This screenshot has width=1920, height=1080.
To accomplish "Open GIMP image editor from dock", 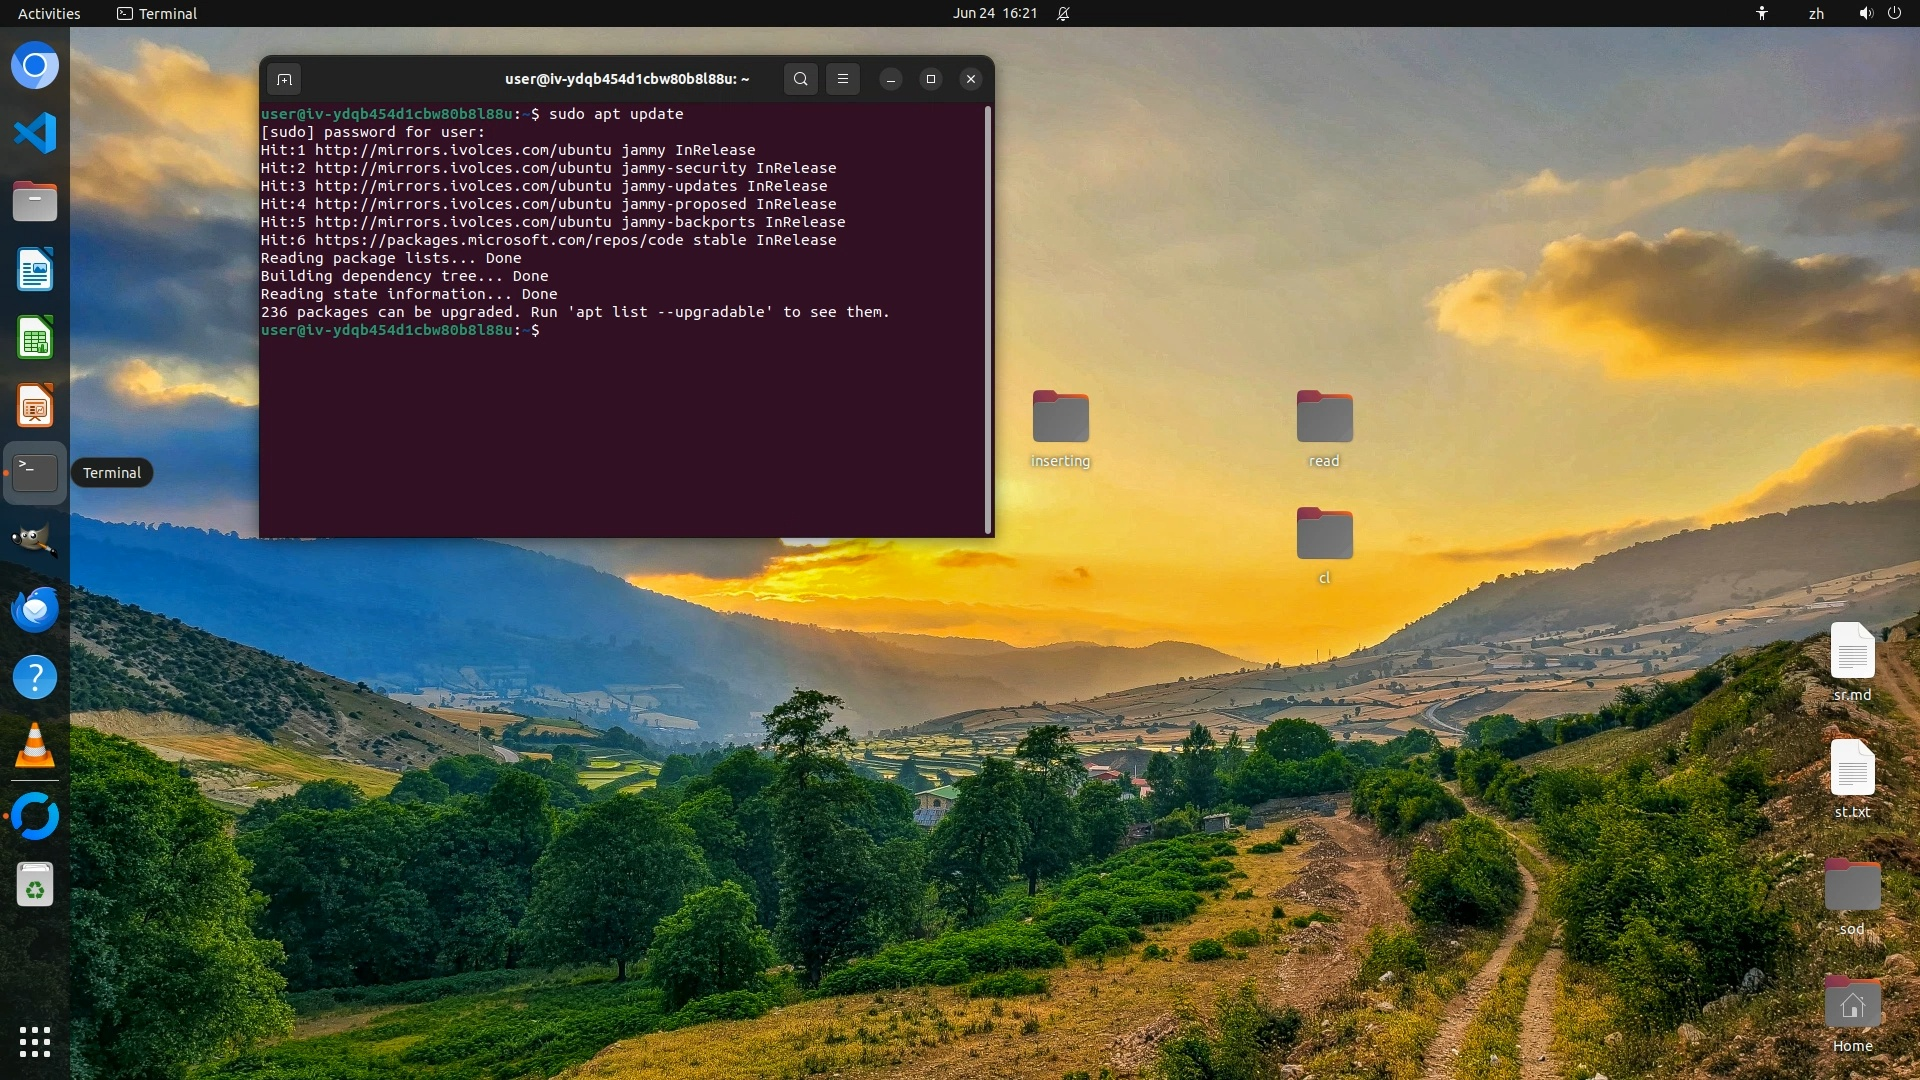I will coord(35,541).
